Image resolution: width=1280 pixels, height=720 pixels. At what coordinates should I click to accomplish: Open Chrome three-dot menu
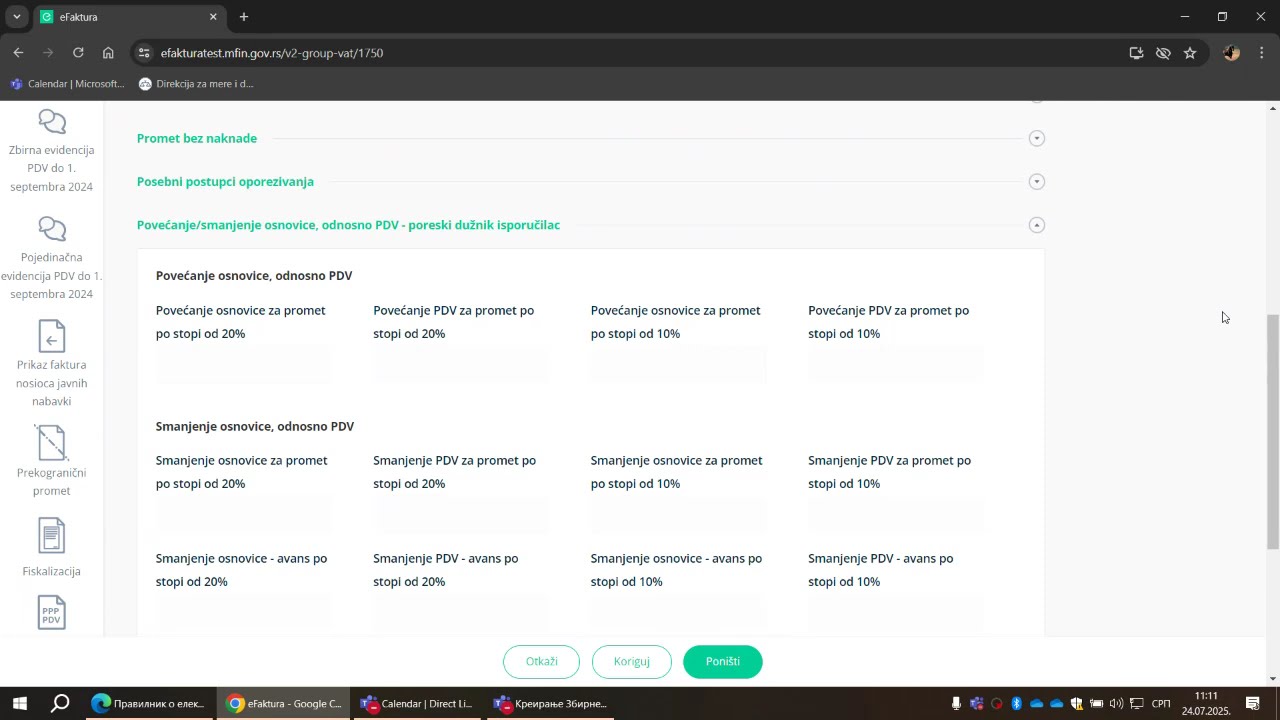click(1261, 53)
